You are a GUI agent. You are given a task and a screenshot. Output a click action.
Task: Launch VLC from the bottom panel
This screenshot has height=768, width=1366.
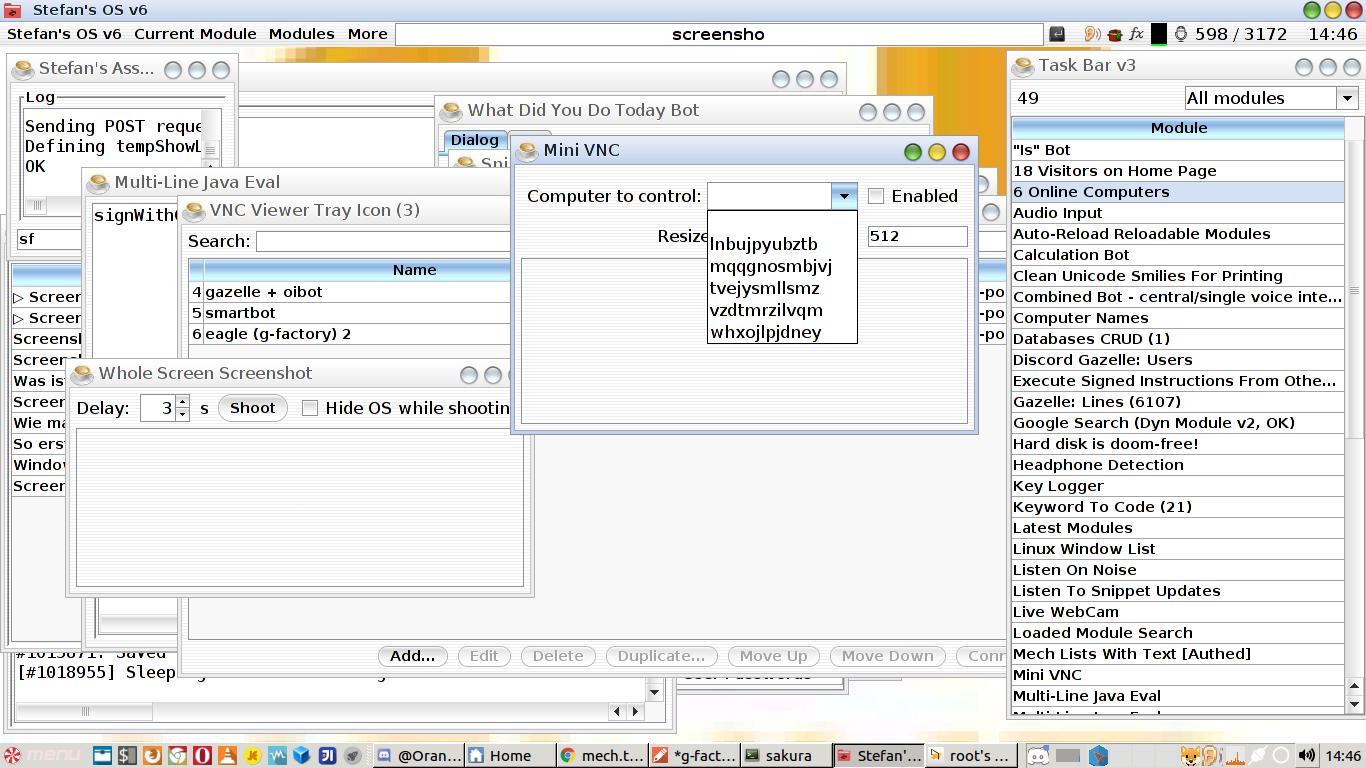tap(227, 756)
